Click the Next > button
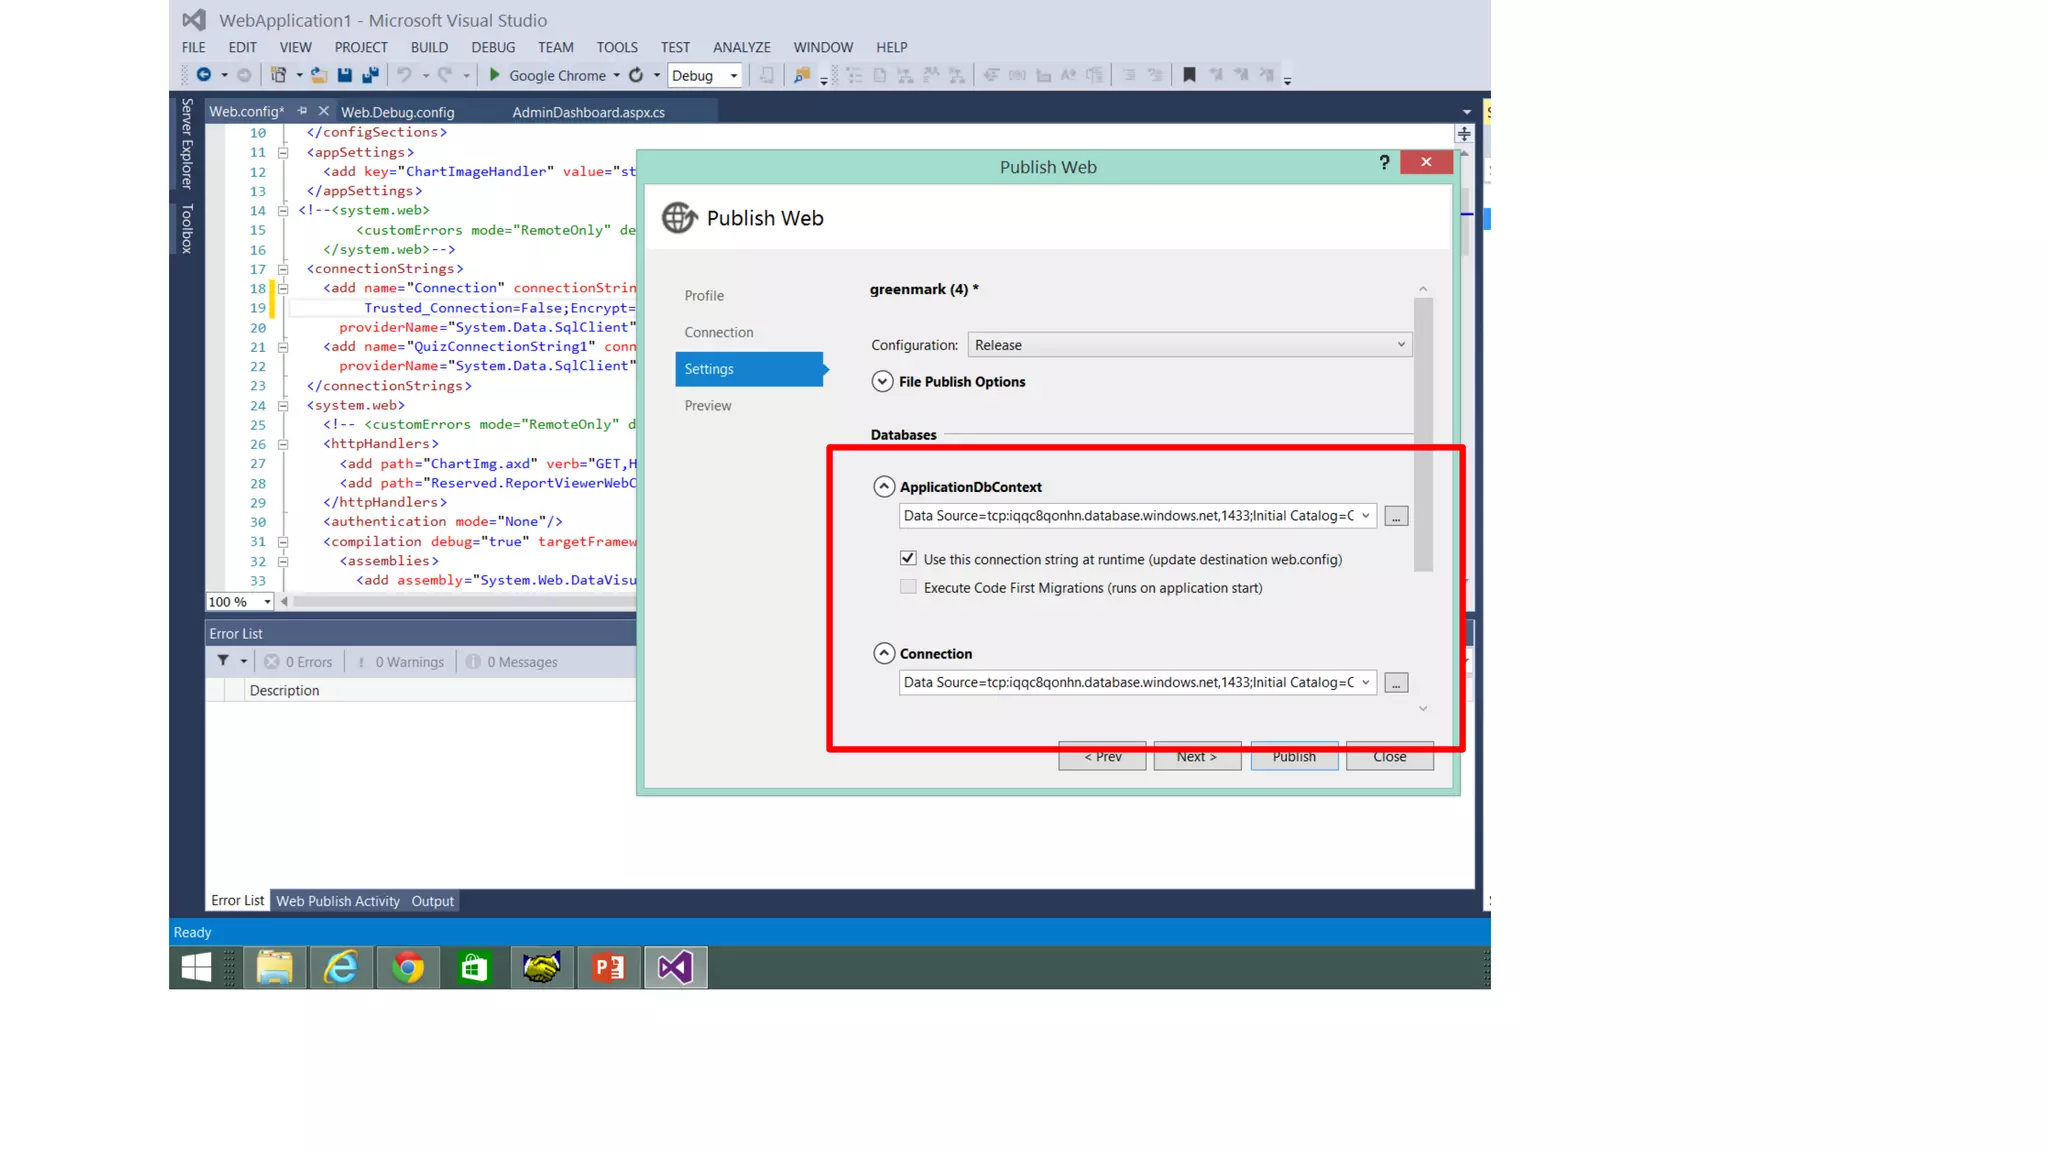The width and height of the screenshot is (2048, 1152). (1196, 757)
